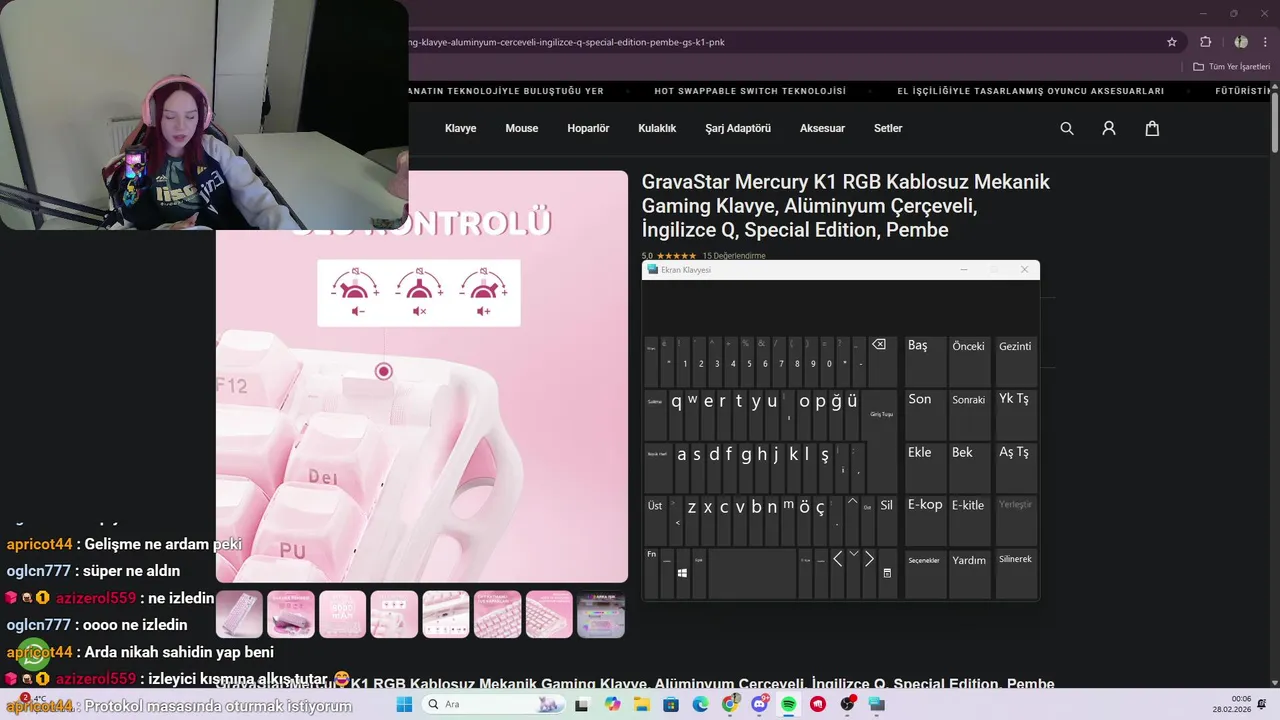This screenshot has height=720, width=1280.
Task: Tap the Baş home key
Action: tap(925, 362)
